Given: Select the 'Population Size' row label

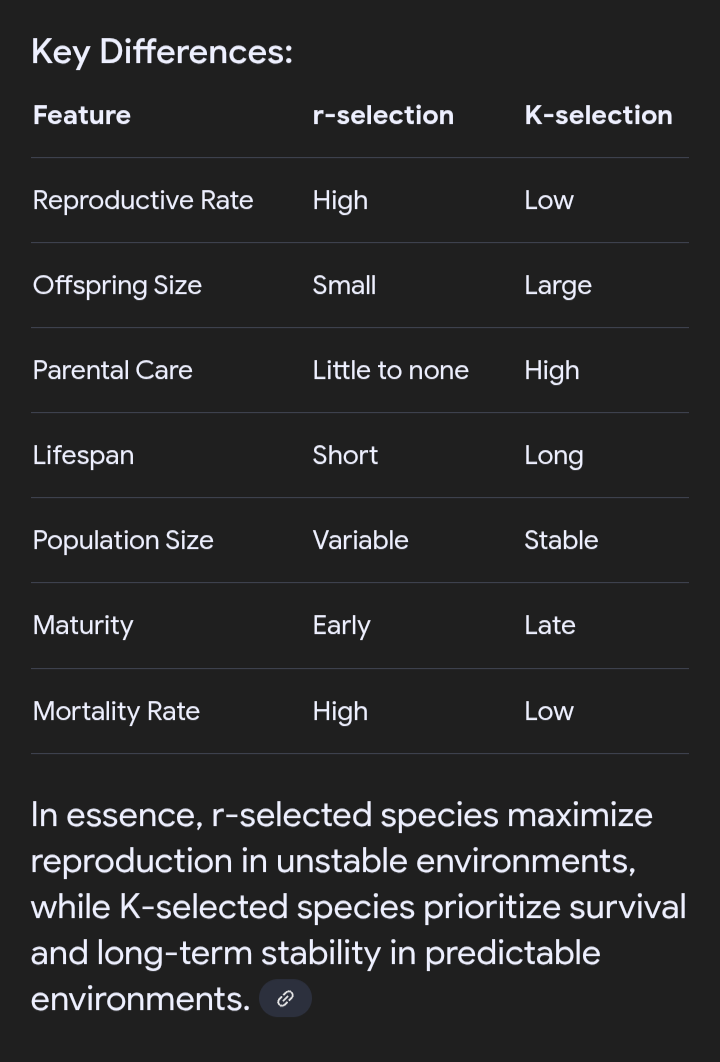Looking at the screenshot, I should click(x=123, y=540).
